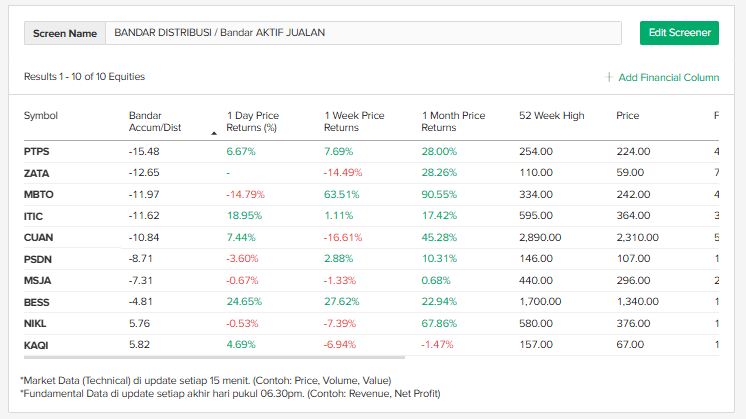Sort by 1 Week Price Returns header
This screenshot has height=419, width=746.
click(354, 121)
